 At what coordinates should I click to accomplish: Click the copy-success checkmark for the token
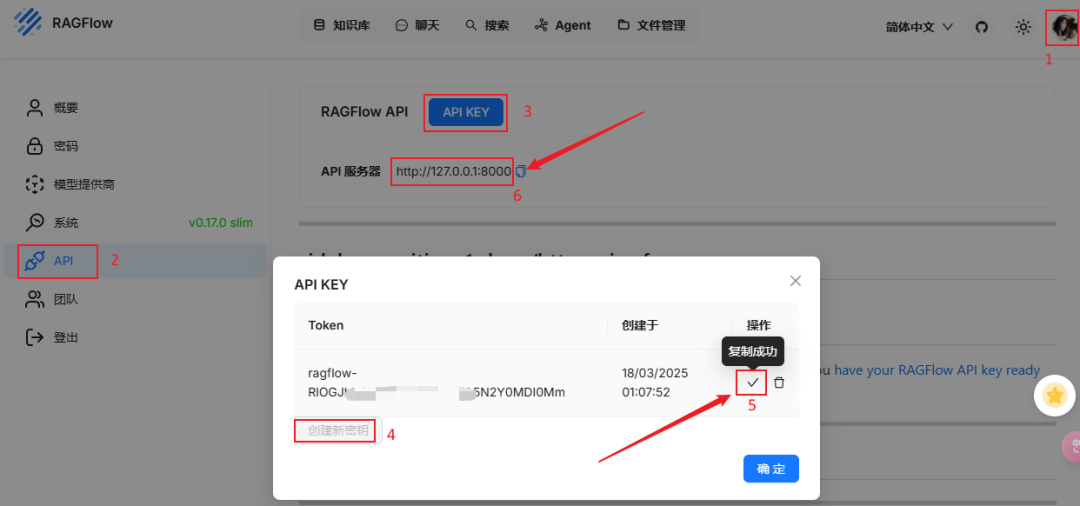coord(753,382)
